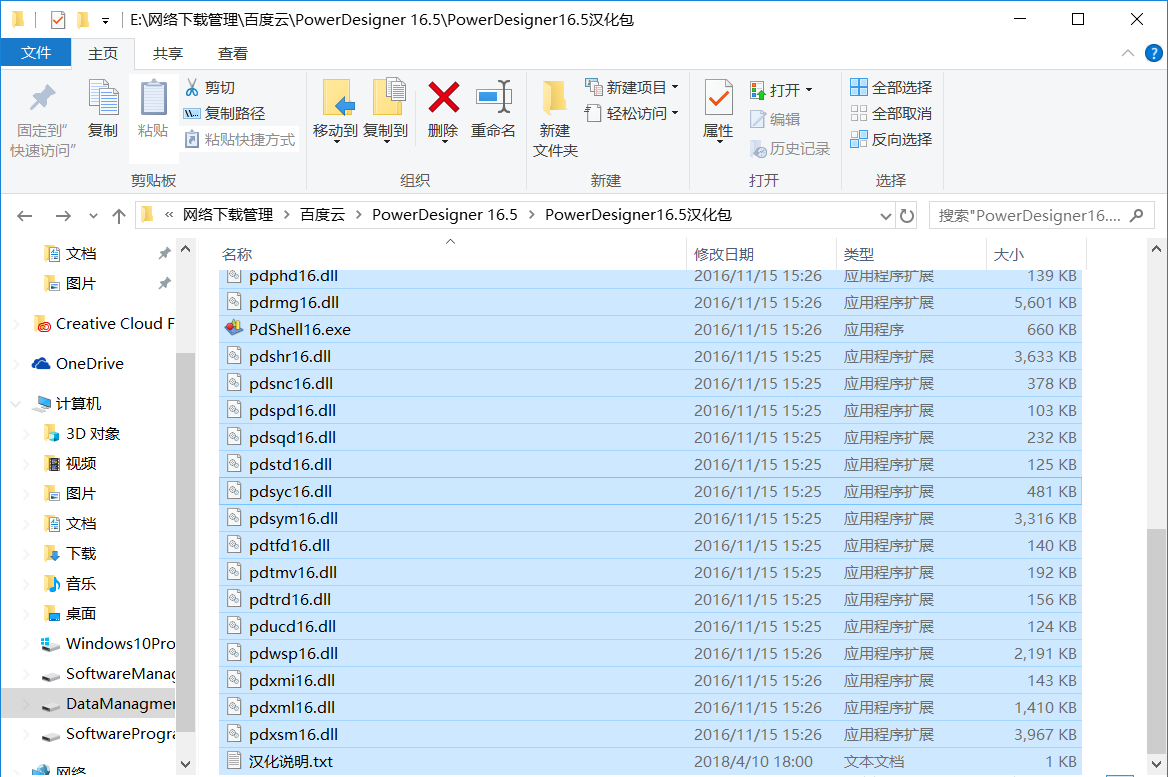Screen dimensions: 1168x777
Task: Switch to the Home tab
Action: click(103, 54)
